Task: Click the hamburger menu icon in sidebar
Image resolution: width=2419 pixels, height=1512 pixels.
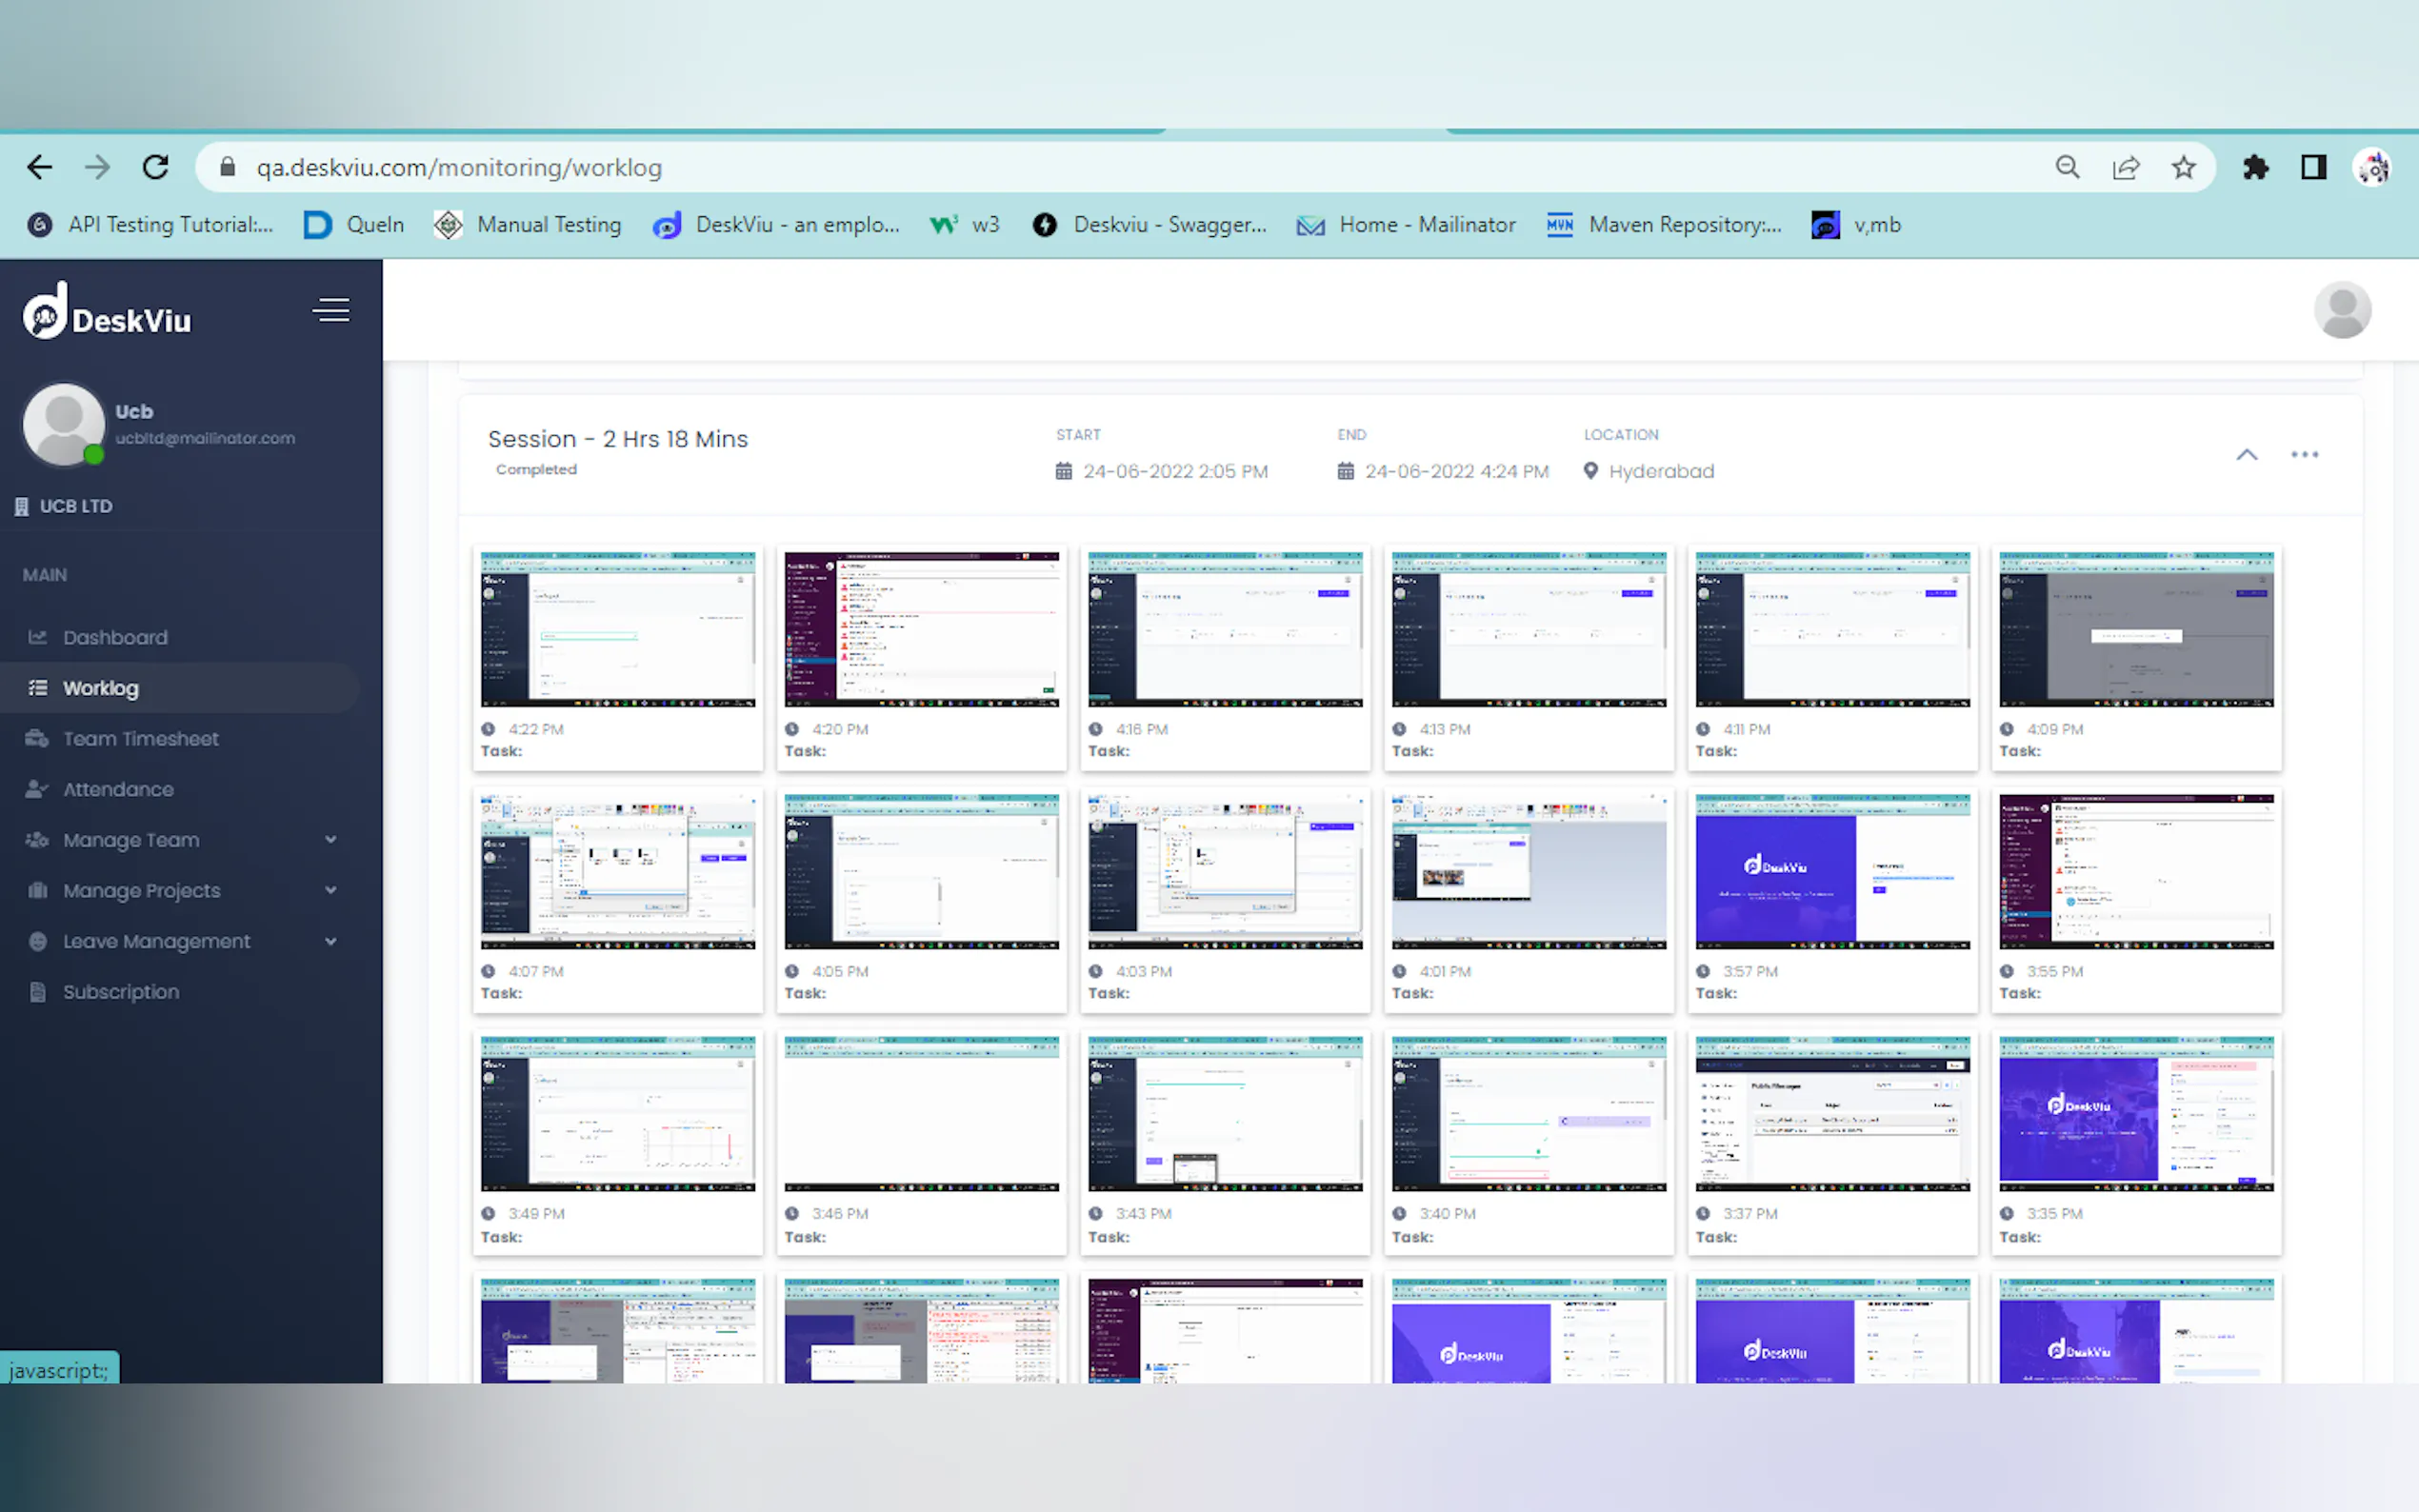Action: [x=331, y=311]
